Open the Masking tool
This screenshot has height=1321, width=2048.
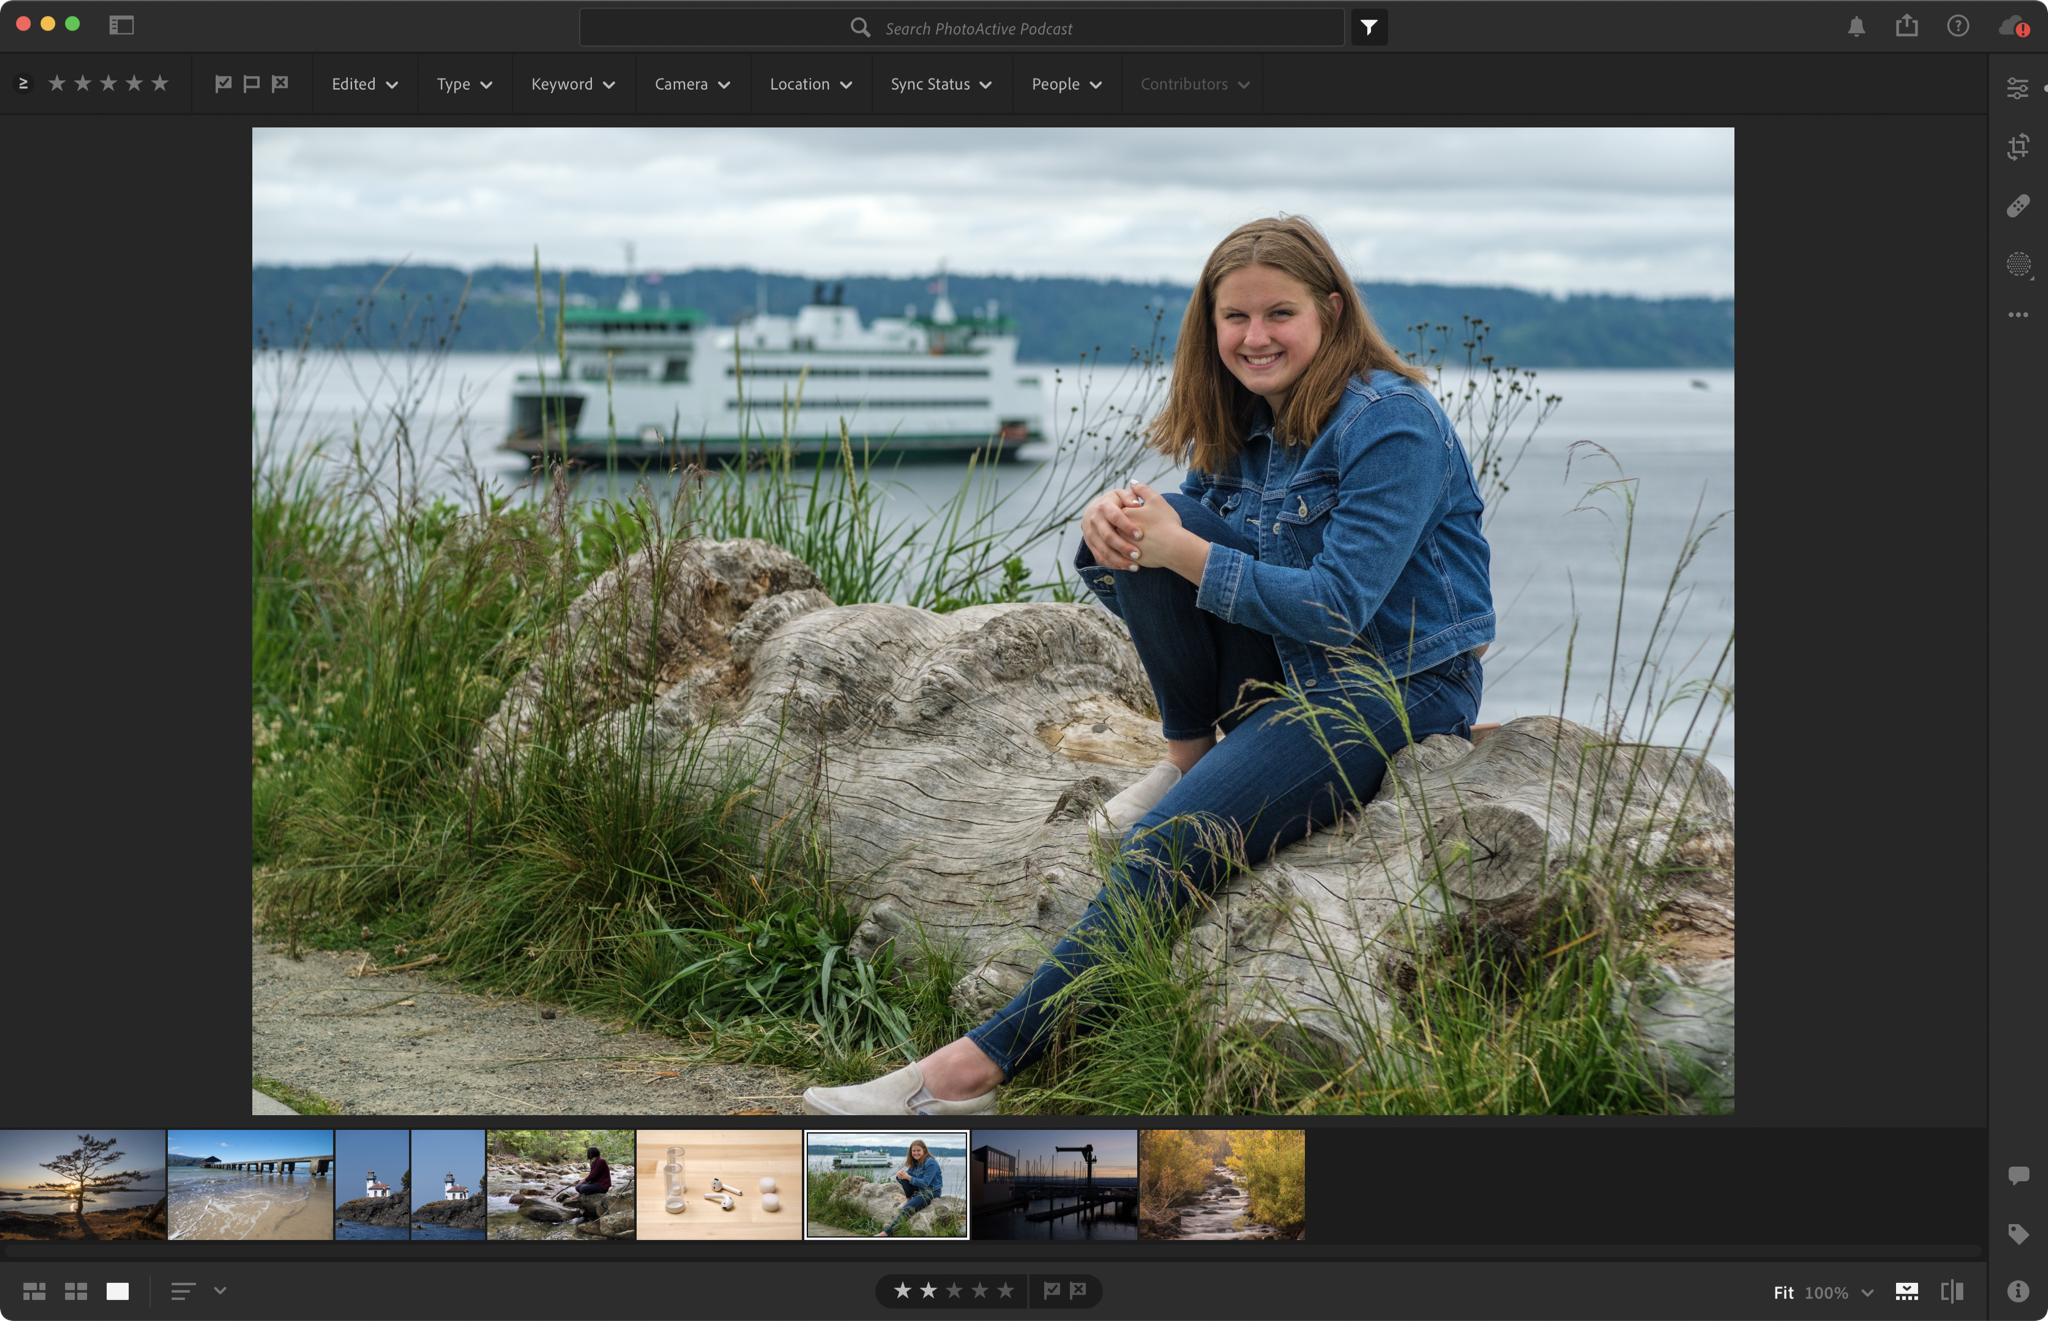[2018, 264]
